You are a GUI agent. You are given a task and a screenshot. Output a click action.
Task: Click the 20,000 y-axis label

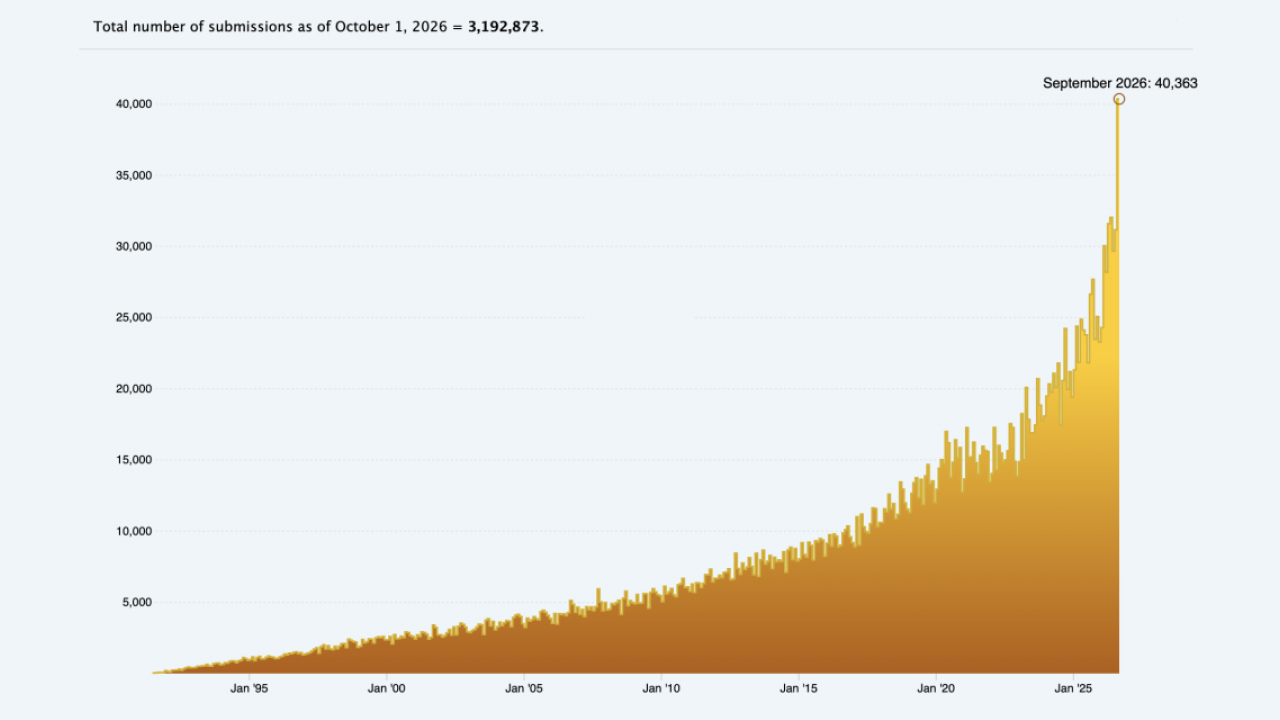pyautogui.click(x=131, y=389)
